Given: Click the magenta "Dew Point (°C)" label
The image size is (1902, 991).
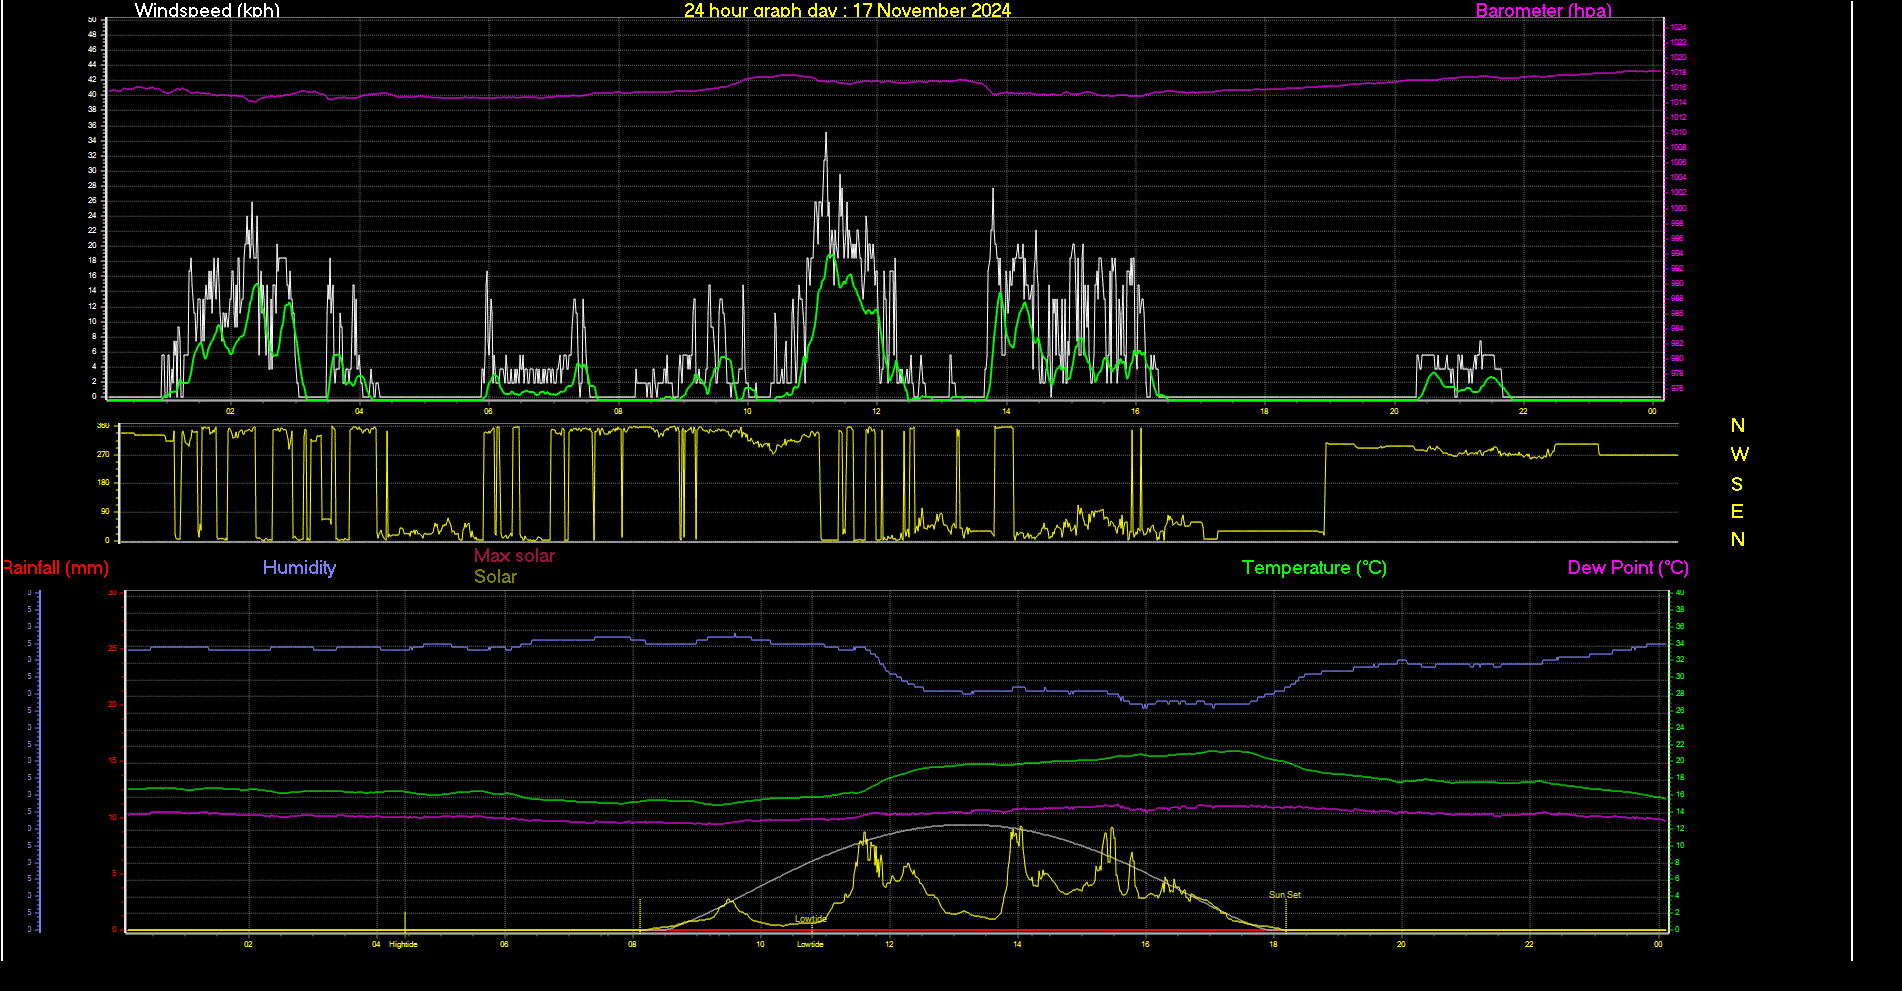Looking at the screenshot, I should click(x=1628, y=567).
